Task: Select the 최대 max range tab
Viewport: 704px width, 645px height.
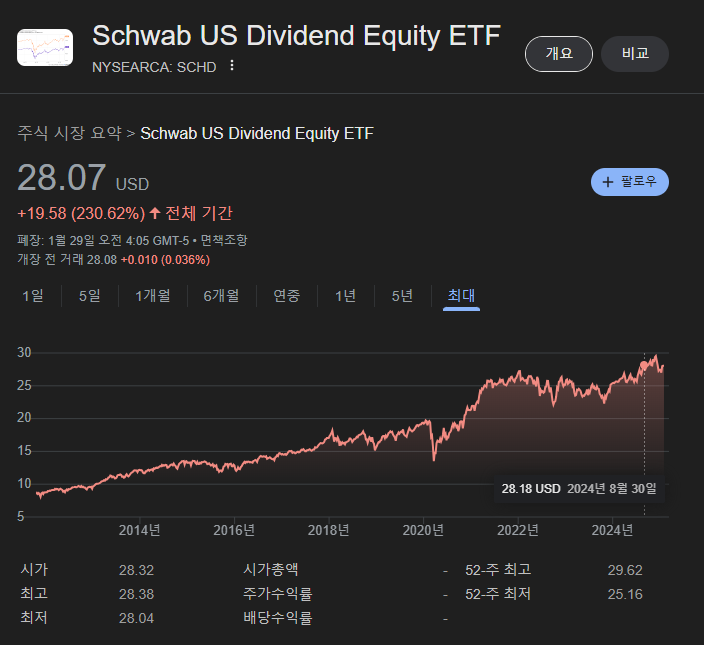Action: tap(461, 296)
